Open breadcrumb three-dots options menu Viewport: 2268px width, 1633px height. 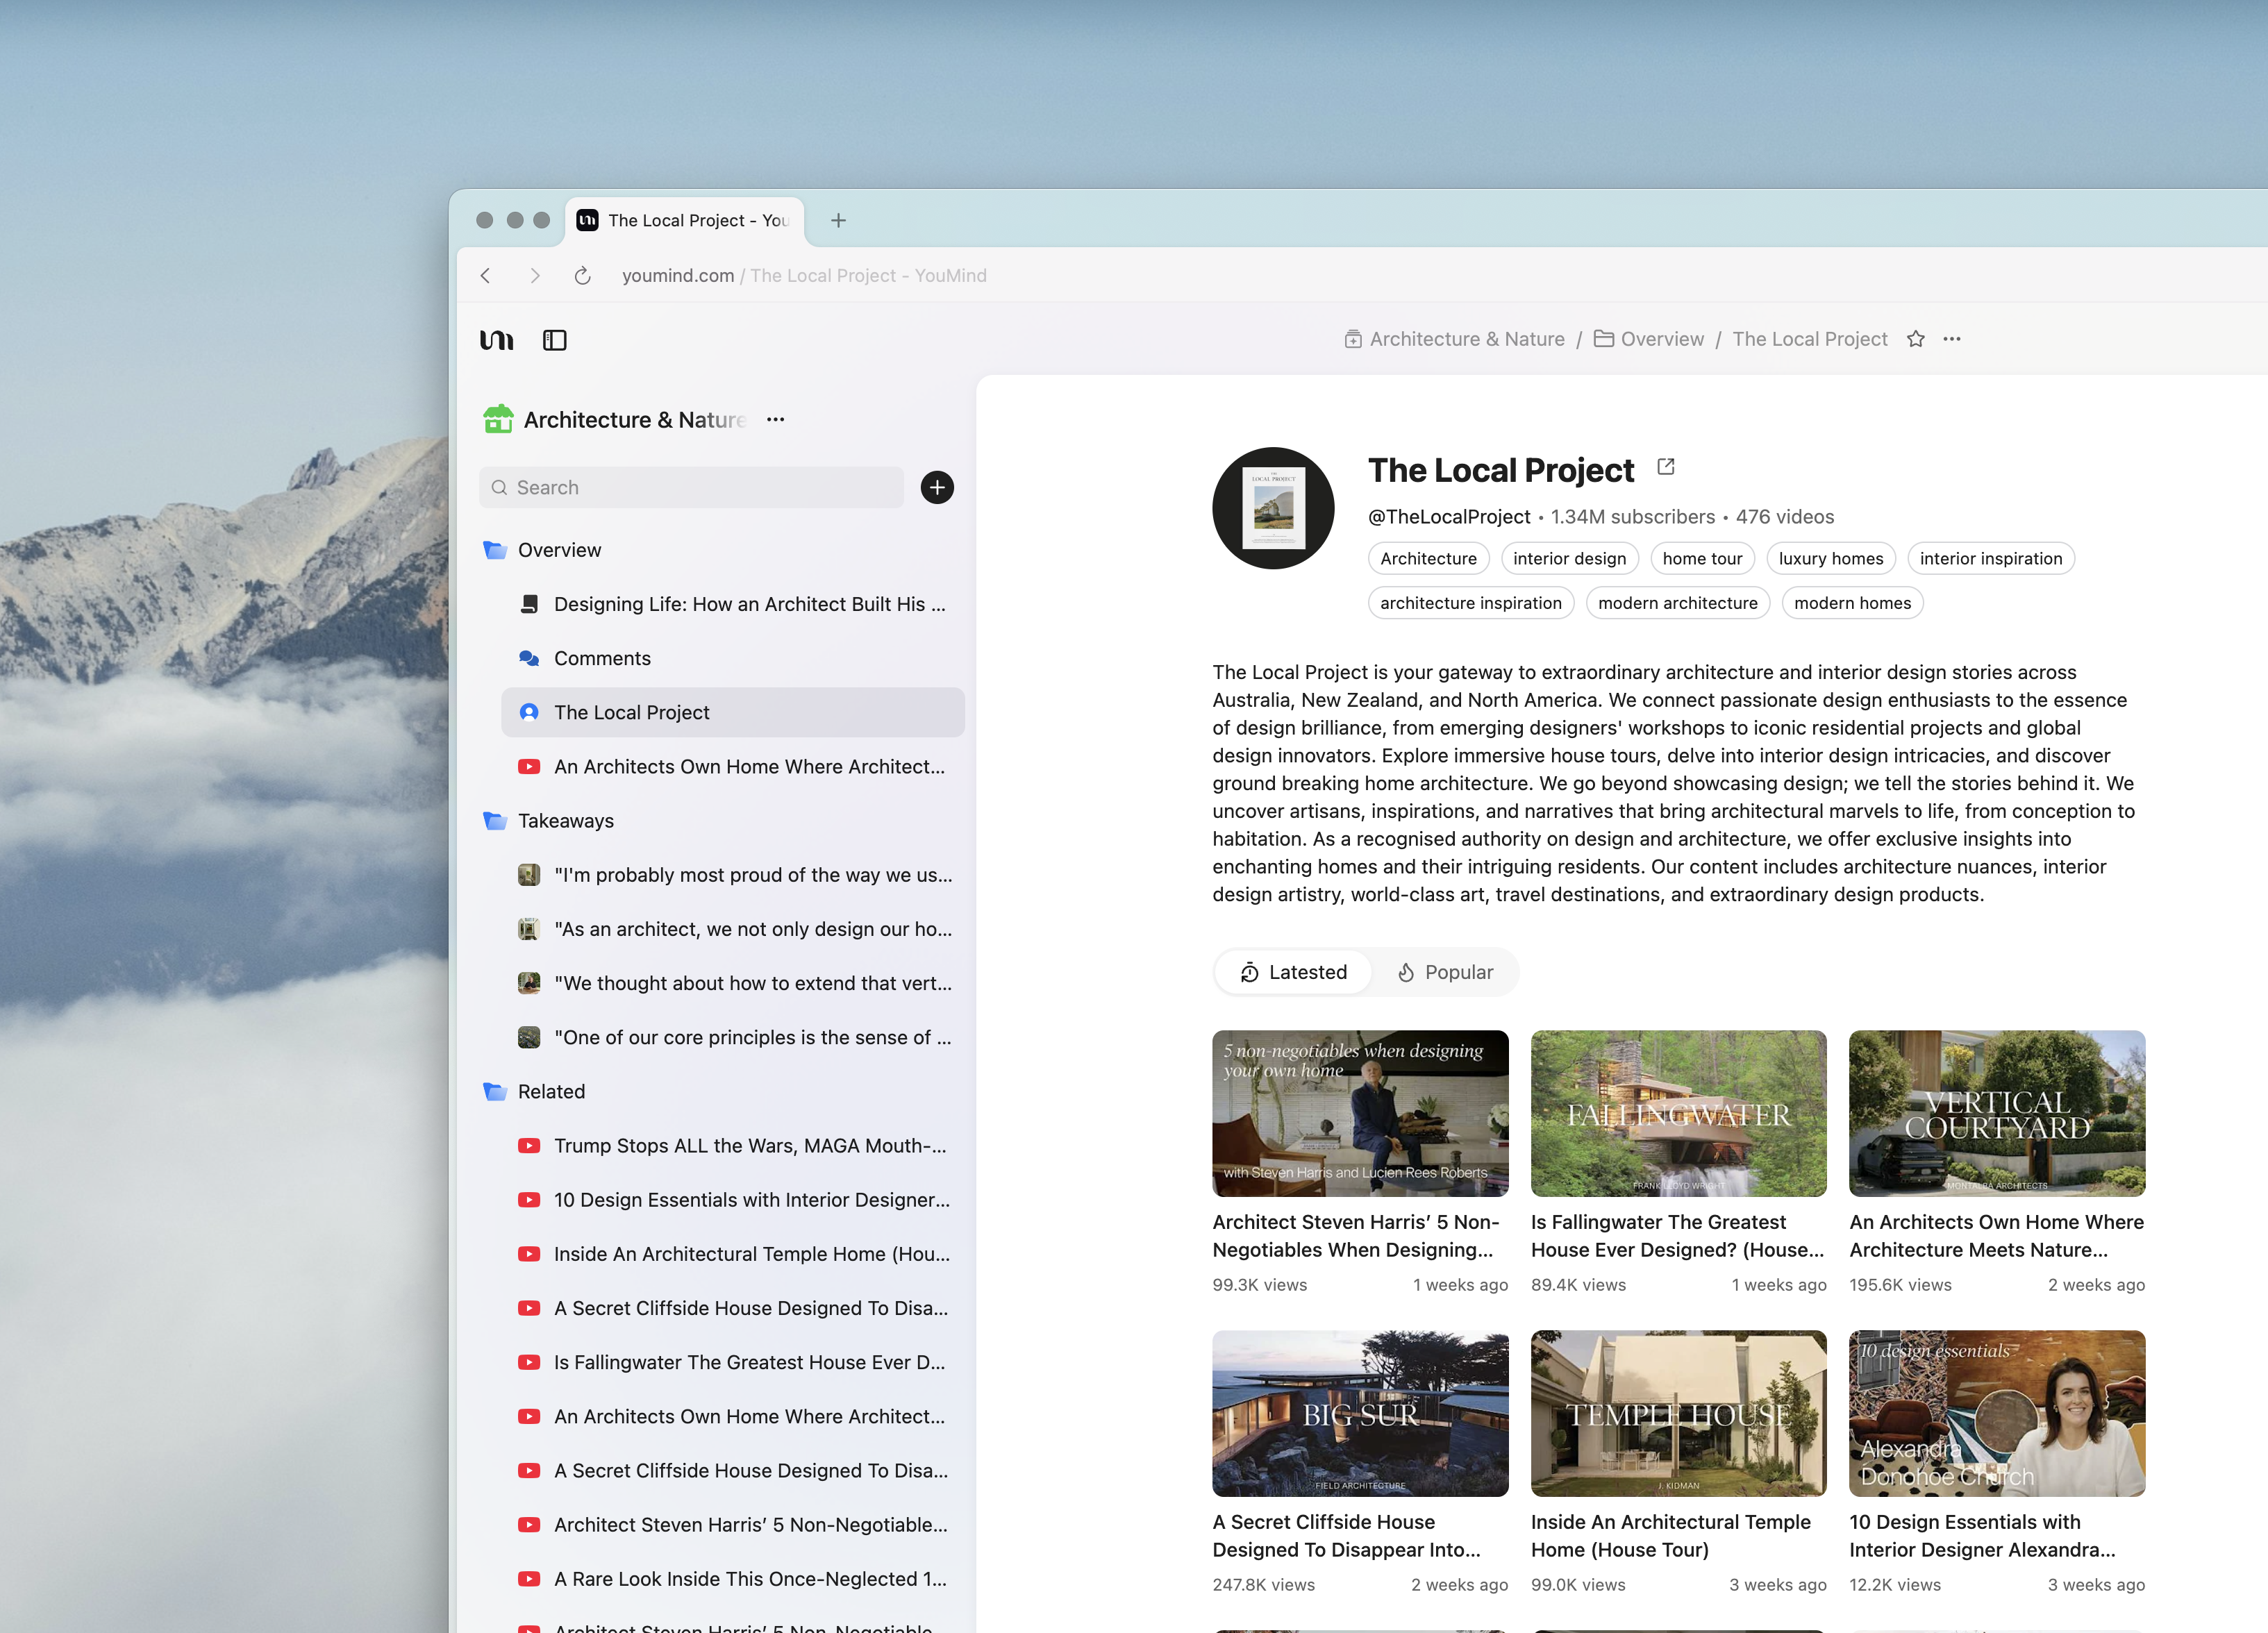1951,339
